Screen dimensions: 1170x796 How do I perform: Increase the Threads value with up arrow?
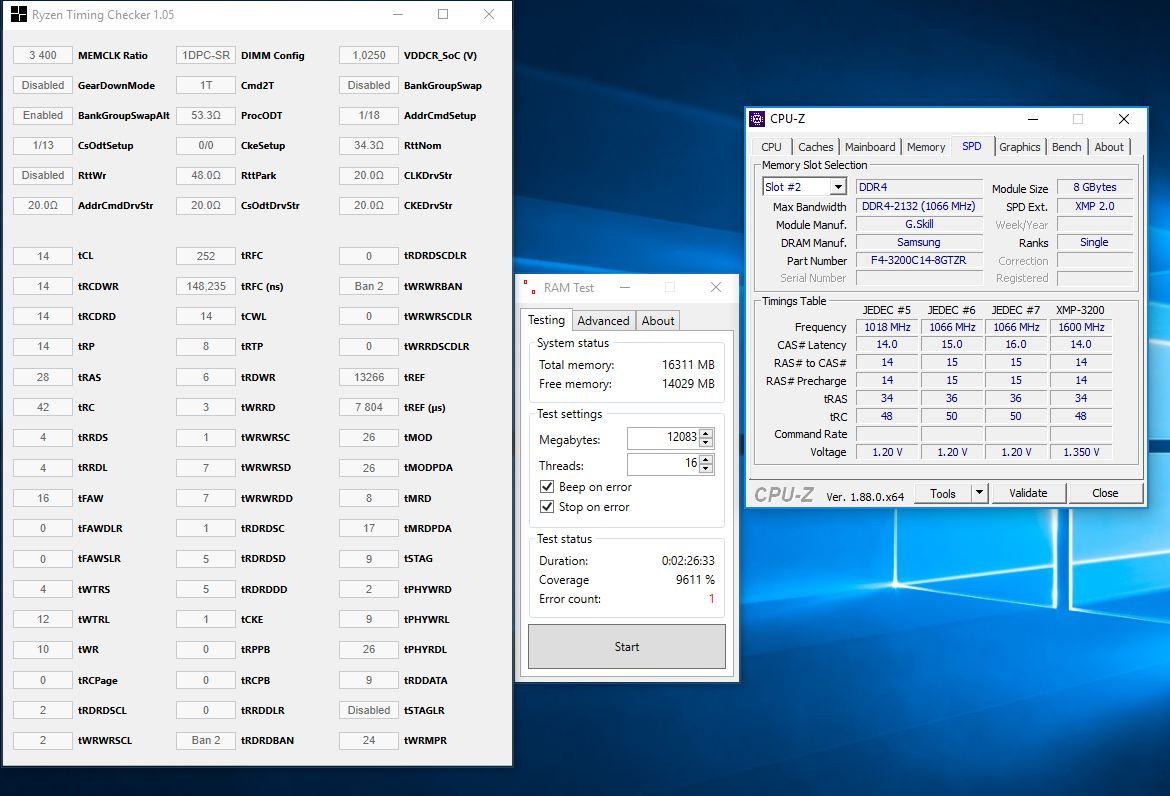706,460
